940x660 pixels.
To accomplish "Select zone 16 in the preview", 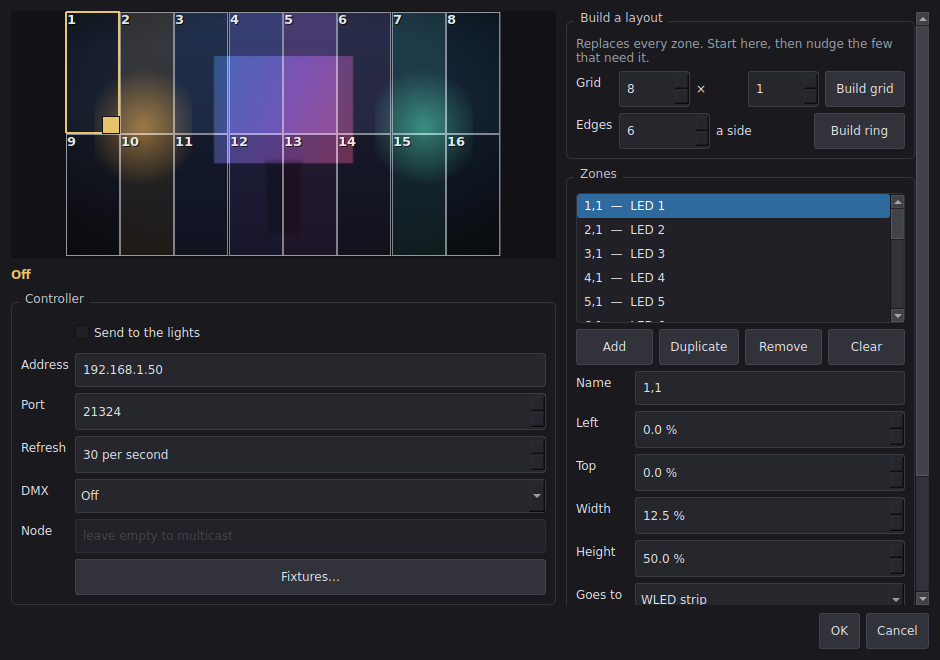I will [x=473, y=195].
